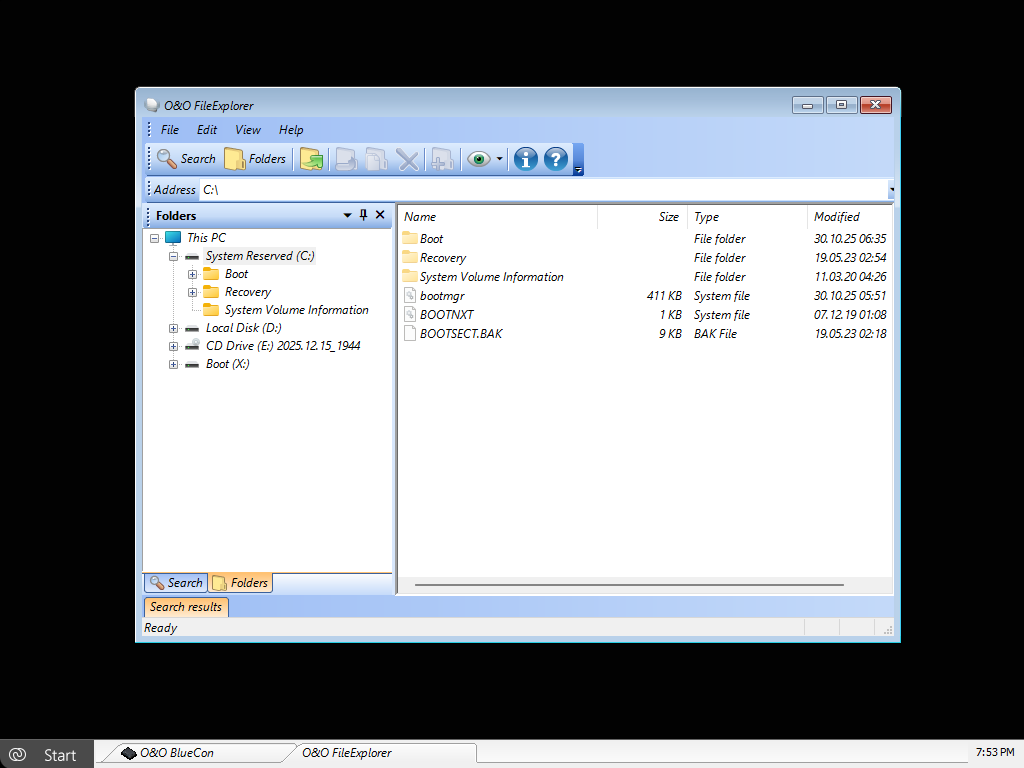Open the dropdown arrow beside the eye icon
Viewport: 1024px width, 768px height.
pos(500,159)
